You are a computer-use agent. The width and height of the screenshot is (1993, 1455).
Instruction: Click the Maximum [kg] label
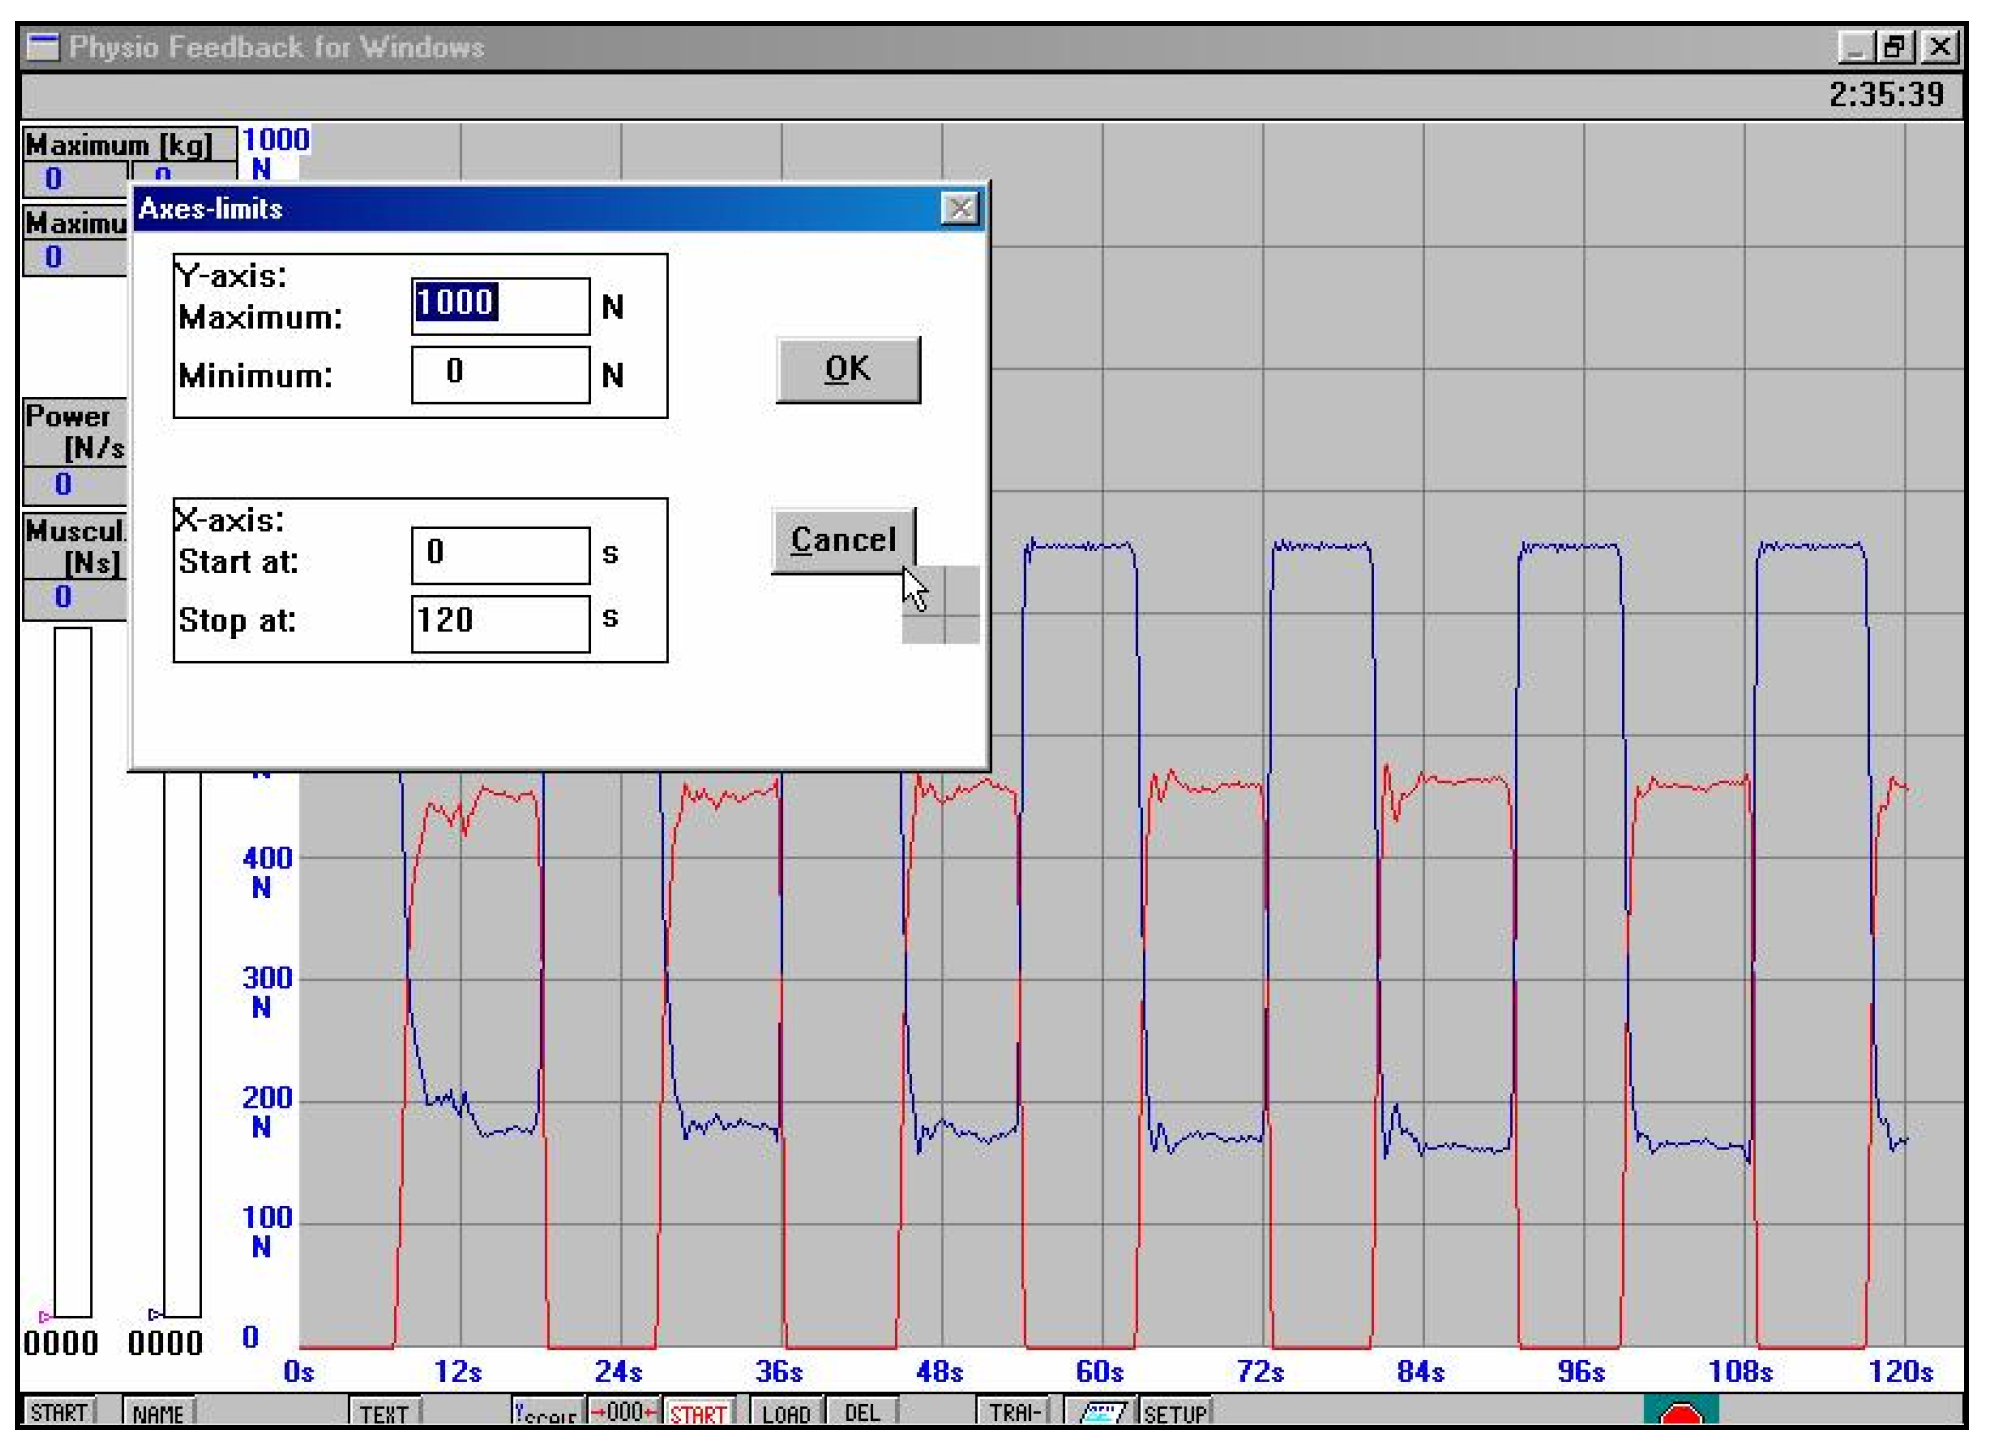click(119, 145)
